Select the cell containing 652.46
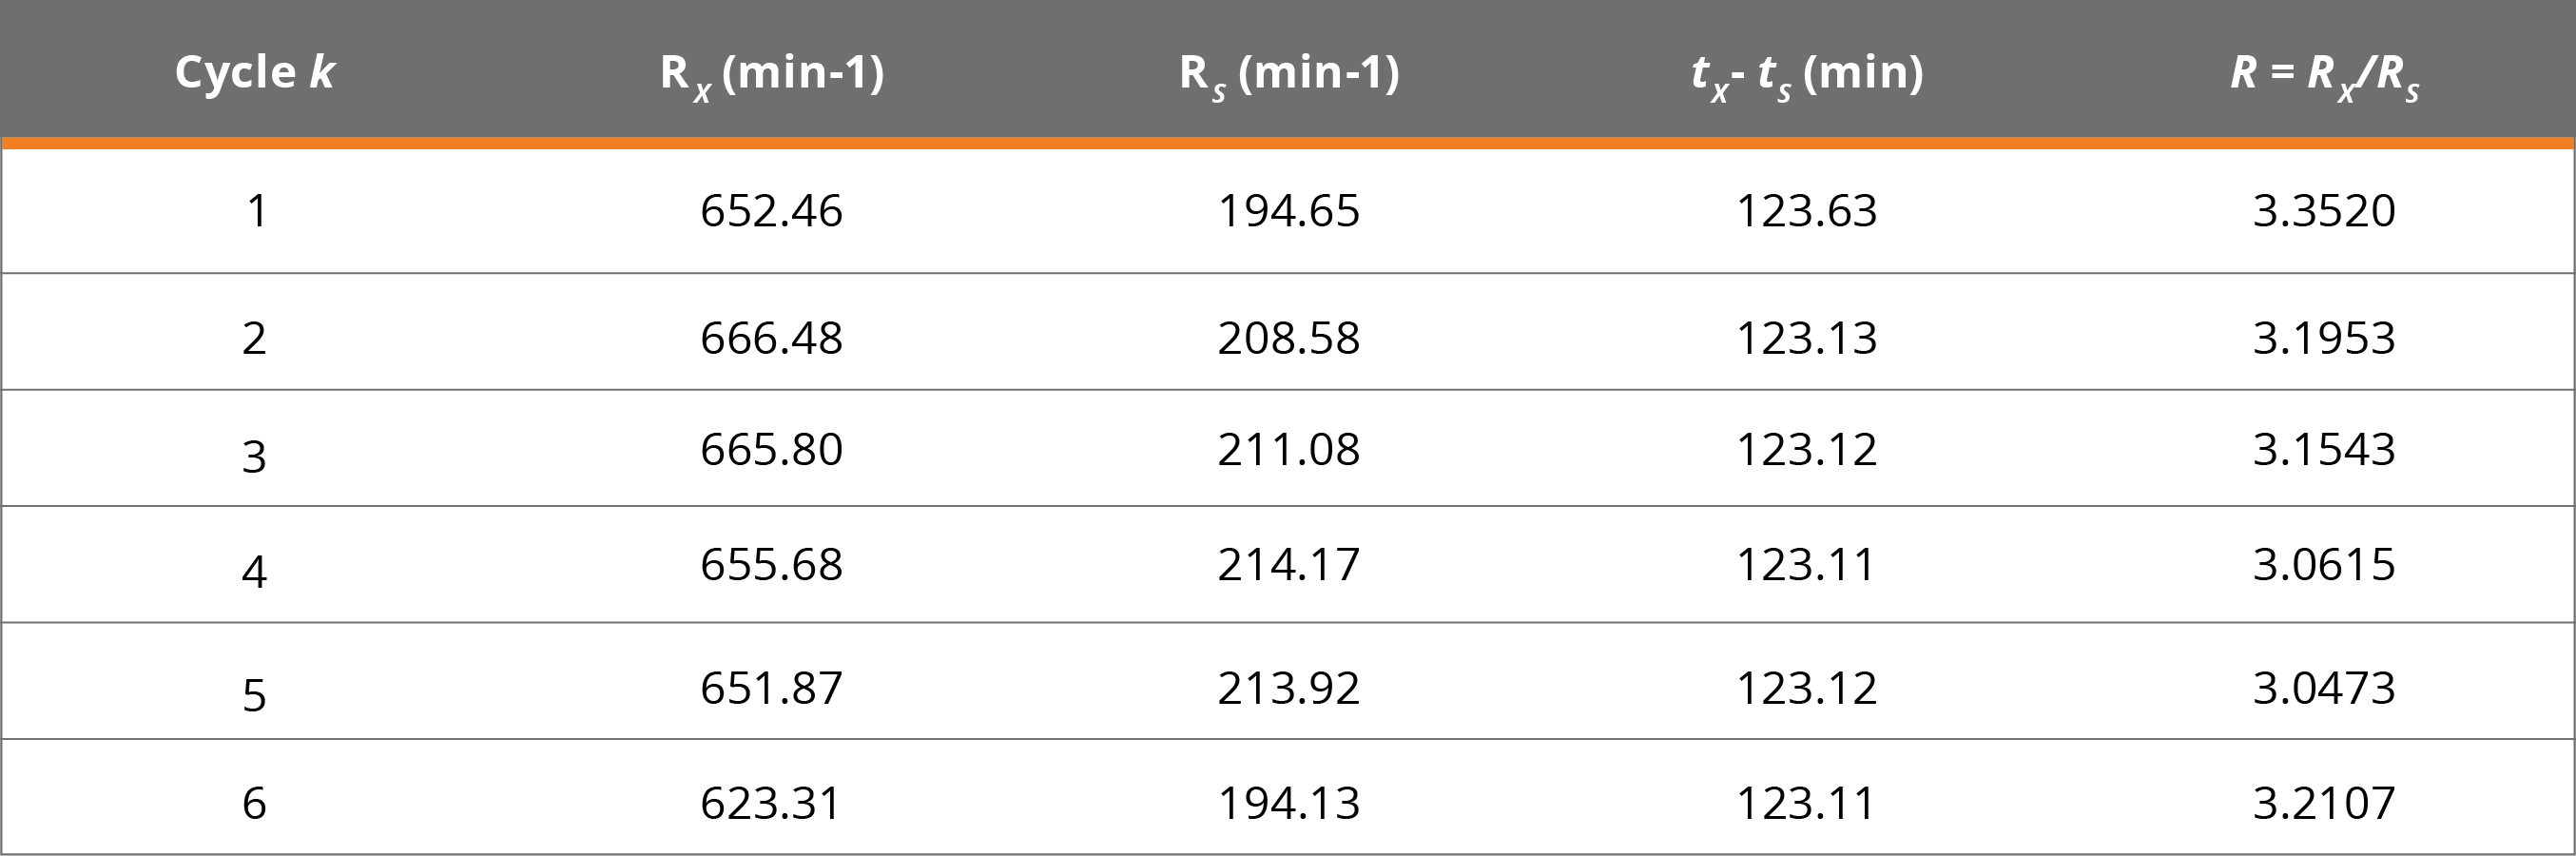 tap(771, 211)
